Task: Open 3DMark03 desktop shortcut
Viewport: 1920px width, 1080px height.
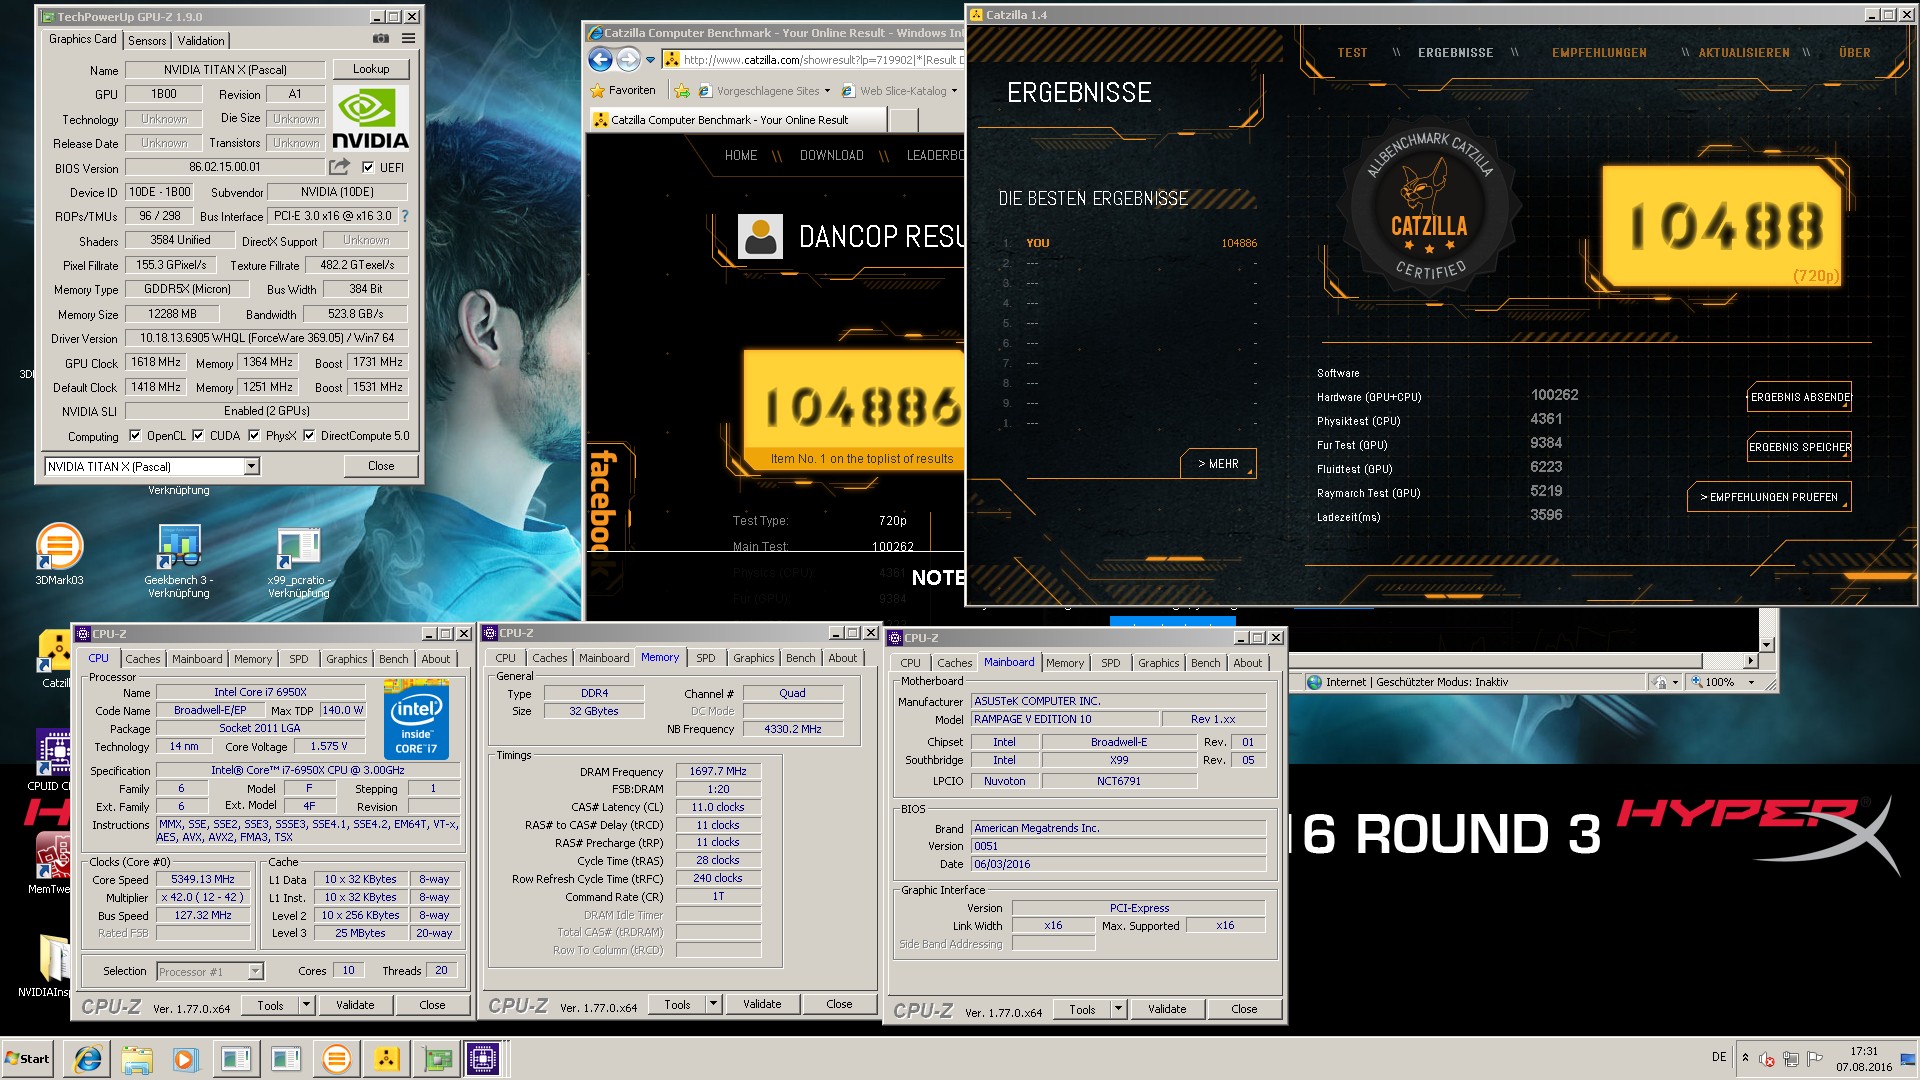Action: click(59, 553)
